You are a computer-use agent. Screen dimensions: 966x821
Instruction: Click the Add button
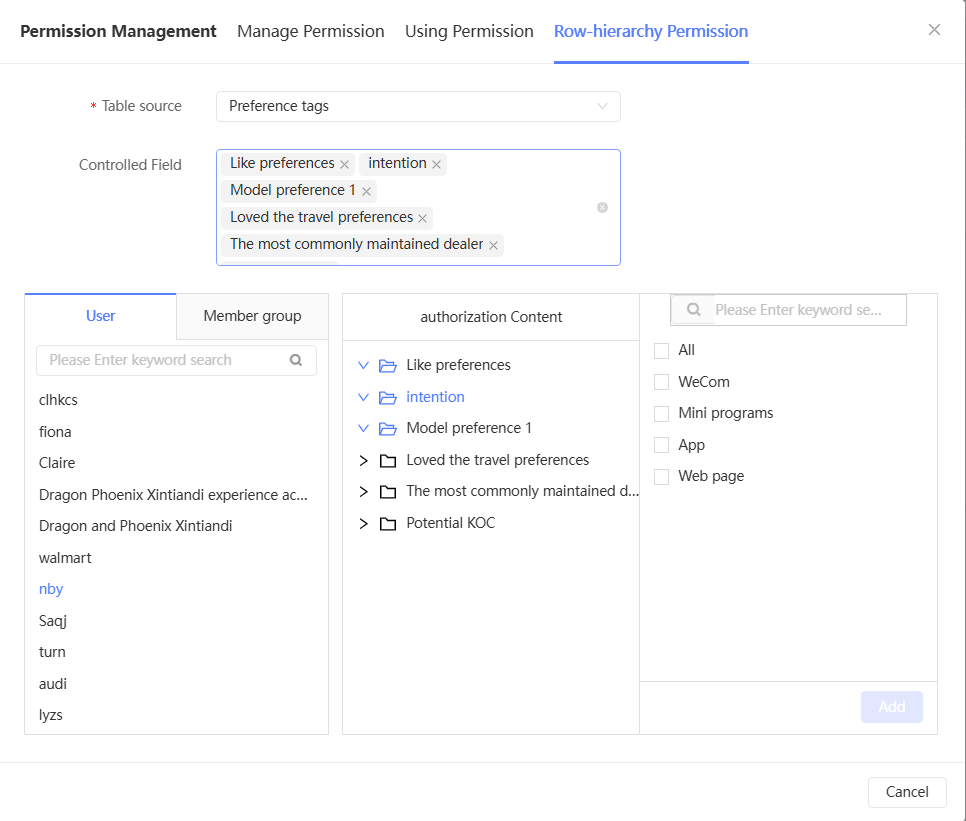coord(891,707)
